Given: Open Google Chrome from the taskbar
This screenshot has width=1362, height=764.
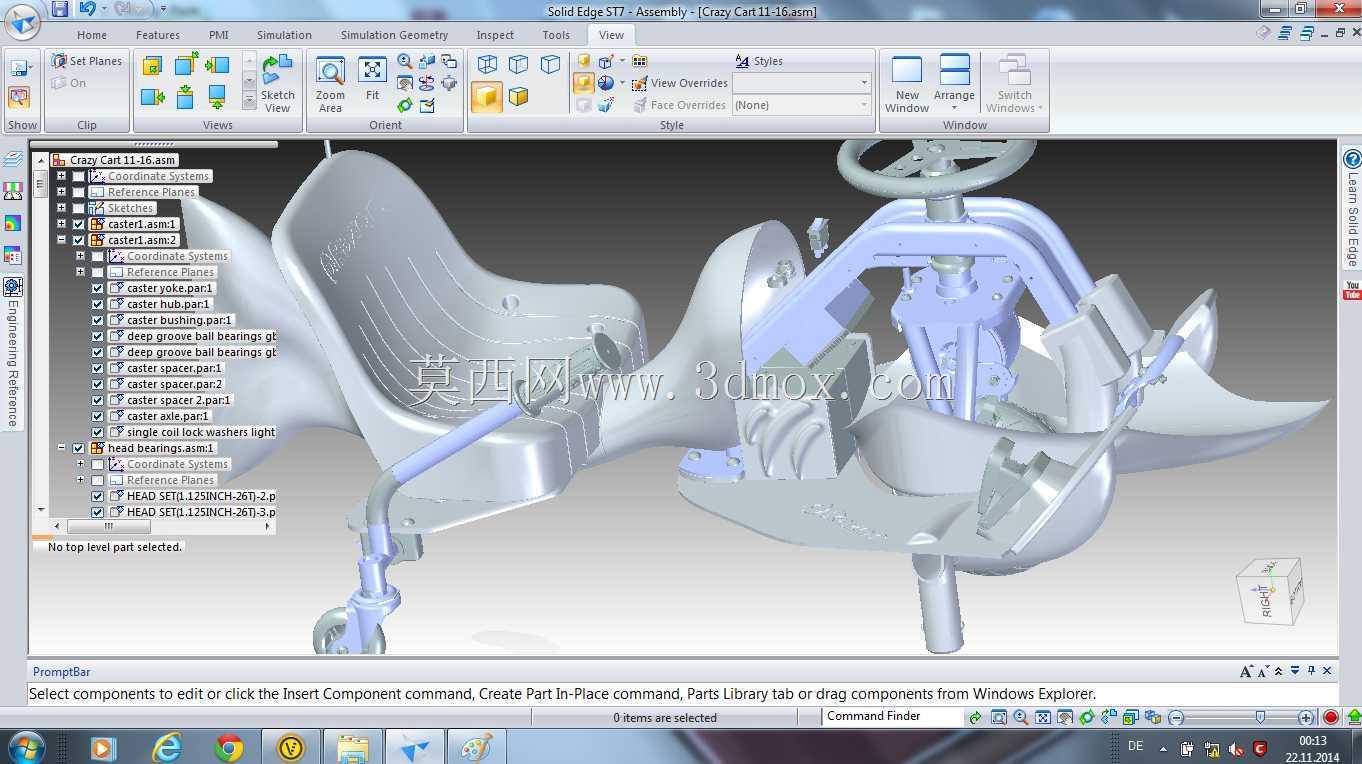Looking at the screenshot, I should pyautogui.click(x=229, y=747).
